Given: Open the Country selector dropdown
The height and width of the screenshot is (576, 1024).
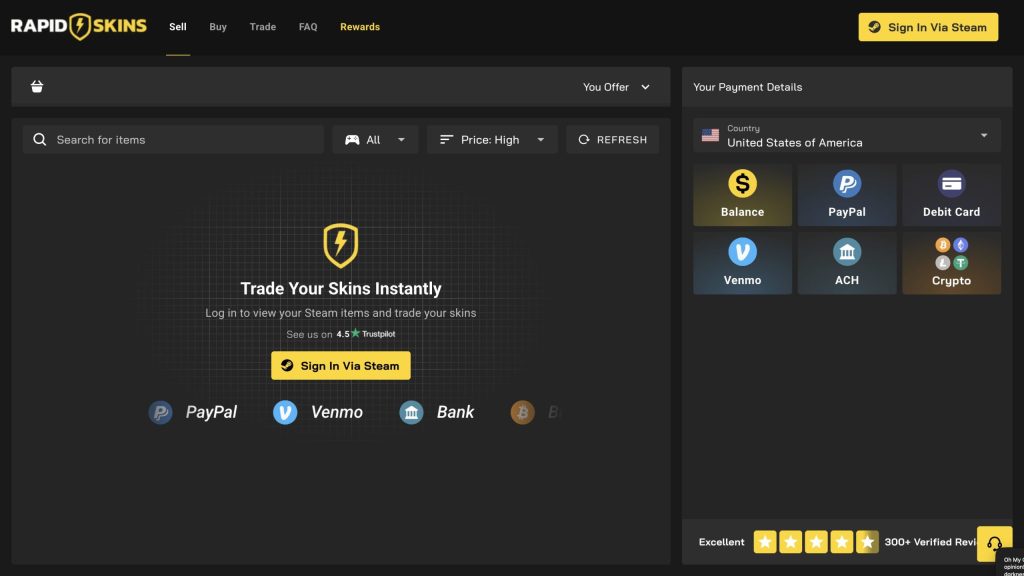Looking at the screenshot, I should click(982, 134).
